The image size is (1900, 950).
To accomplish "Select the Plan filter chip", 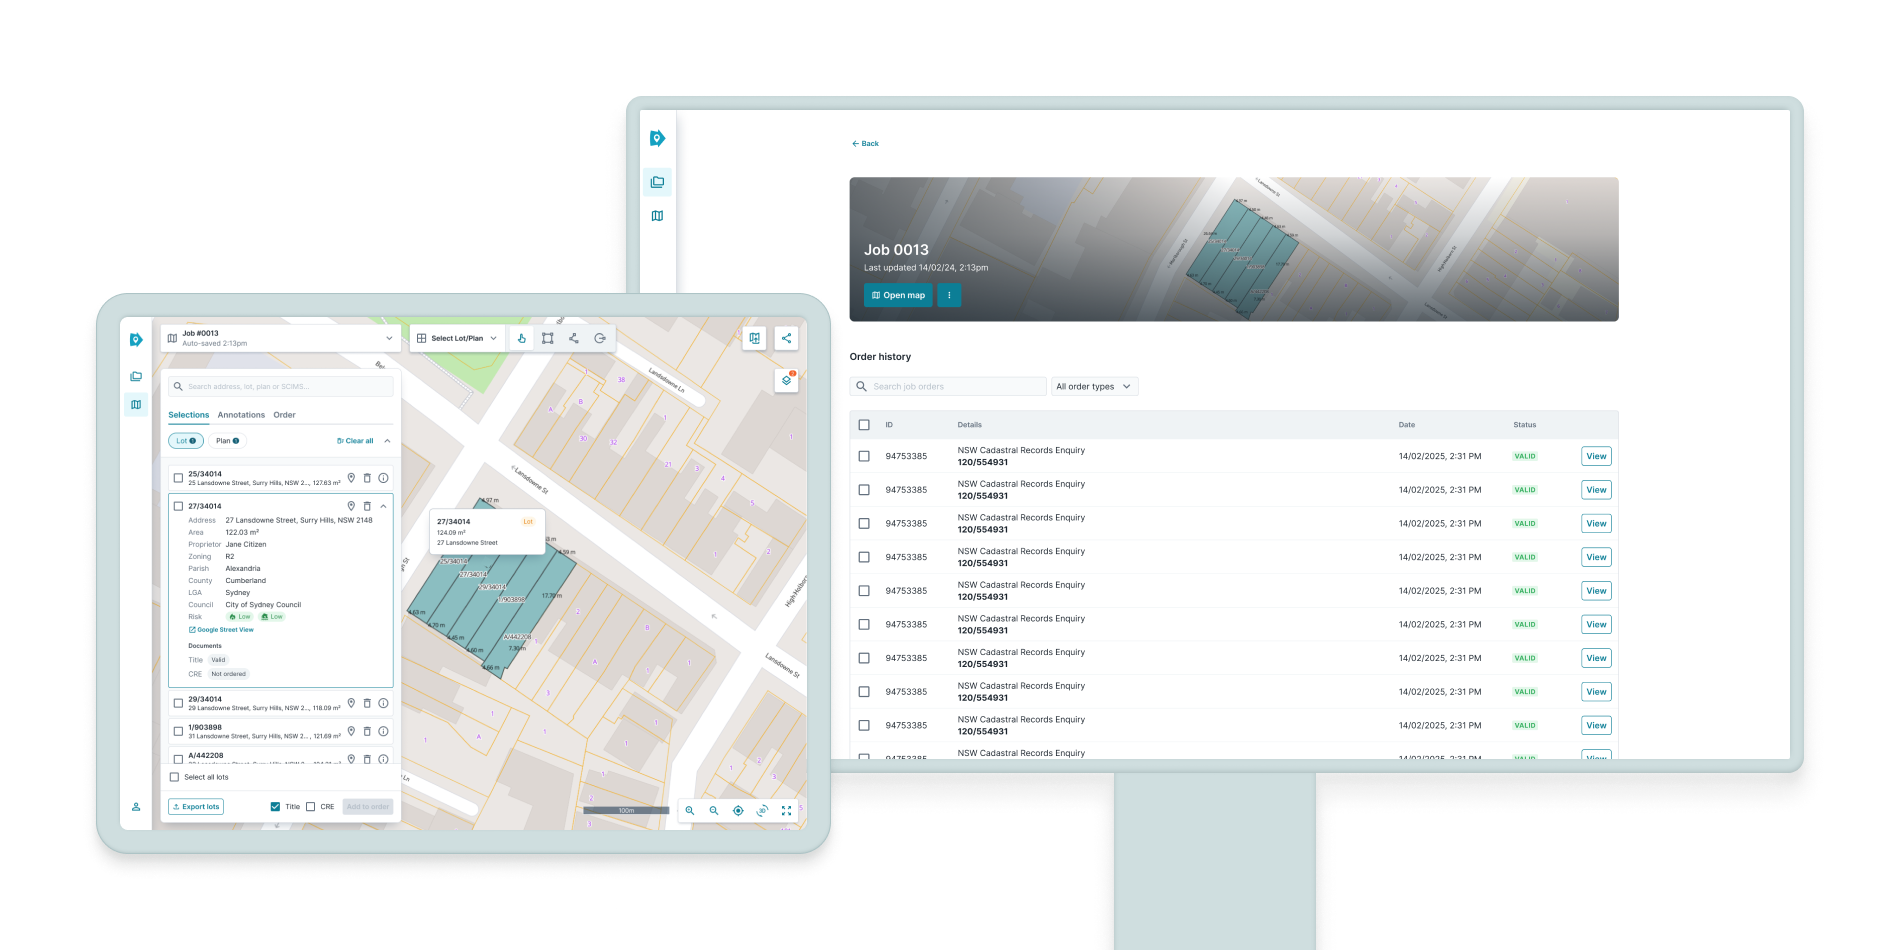I will [x=227, y=441].
